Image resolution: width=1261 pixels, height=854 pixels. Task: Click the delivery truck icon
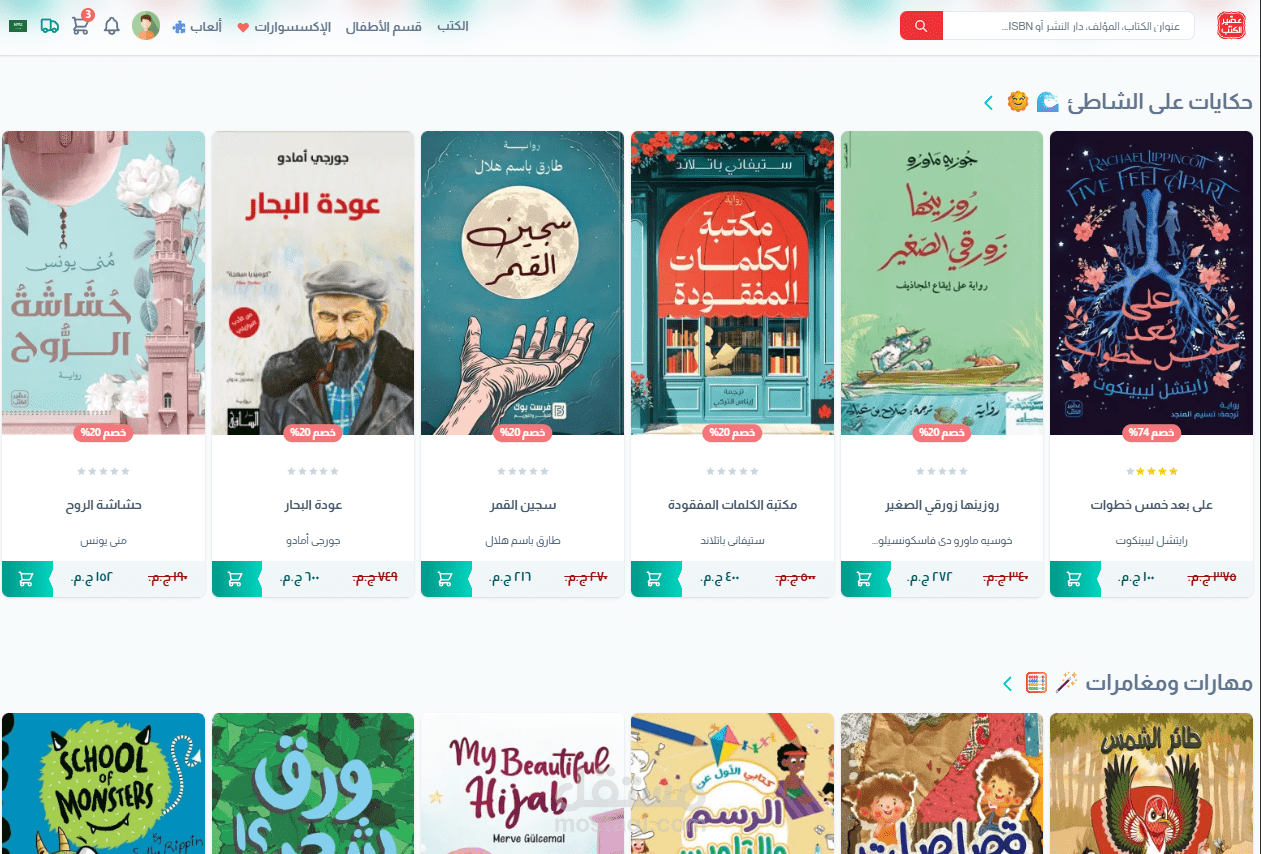50,26
